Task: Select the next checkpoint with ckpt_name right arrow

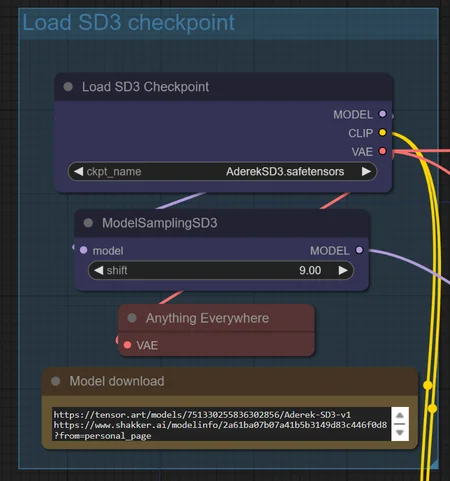Action: click(366, 172)
